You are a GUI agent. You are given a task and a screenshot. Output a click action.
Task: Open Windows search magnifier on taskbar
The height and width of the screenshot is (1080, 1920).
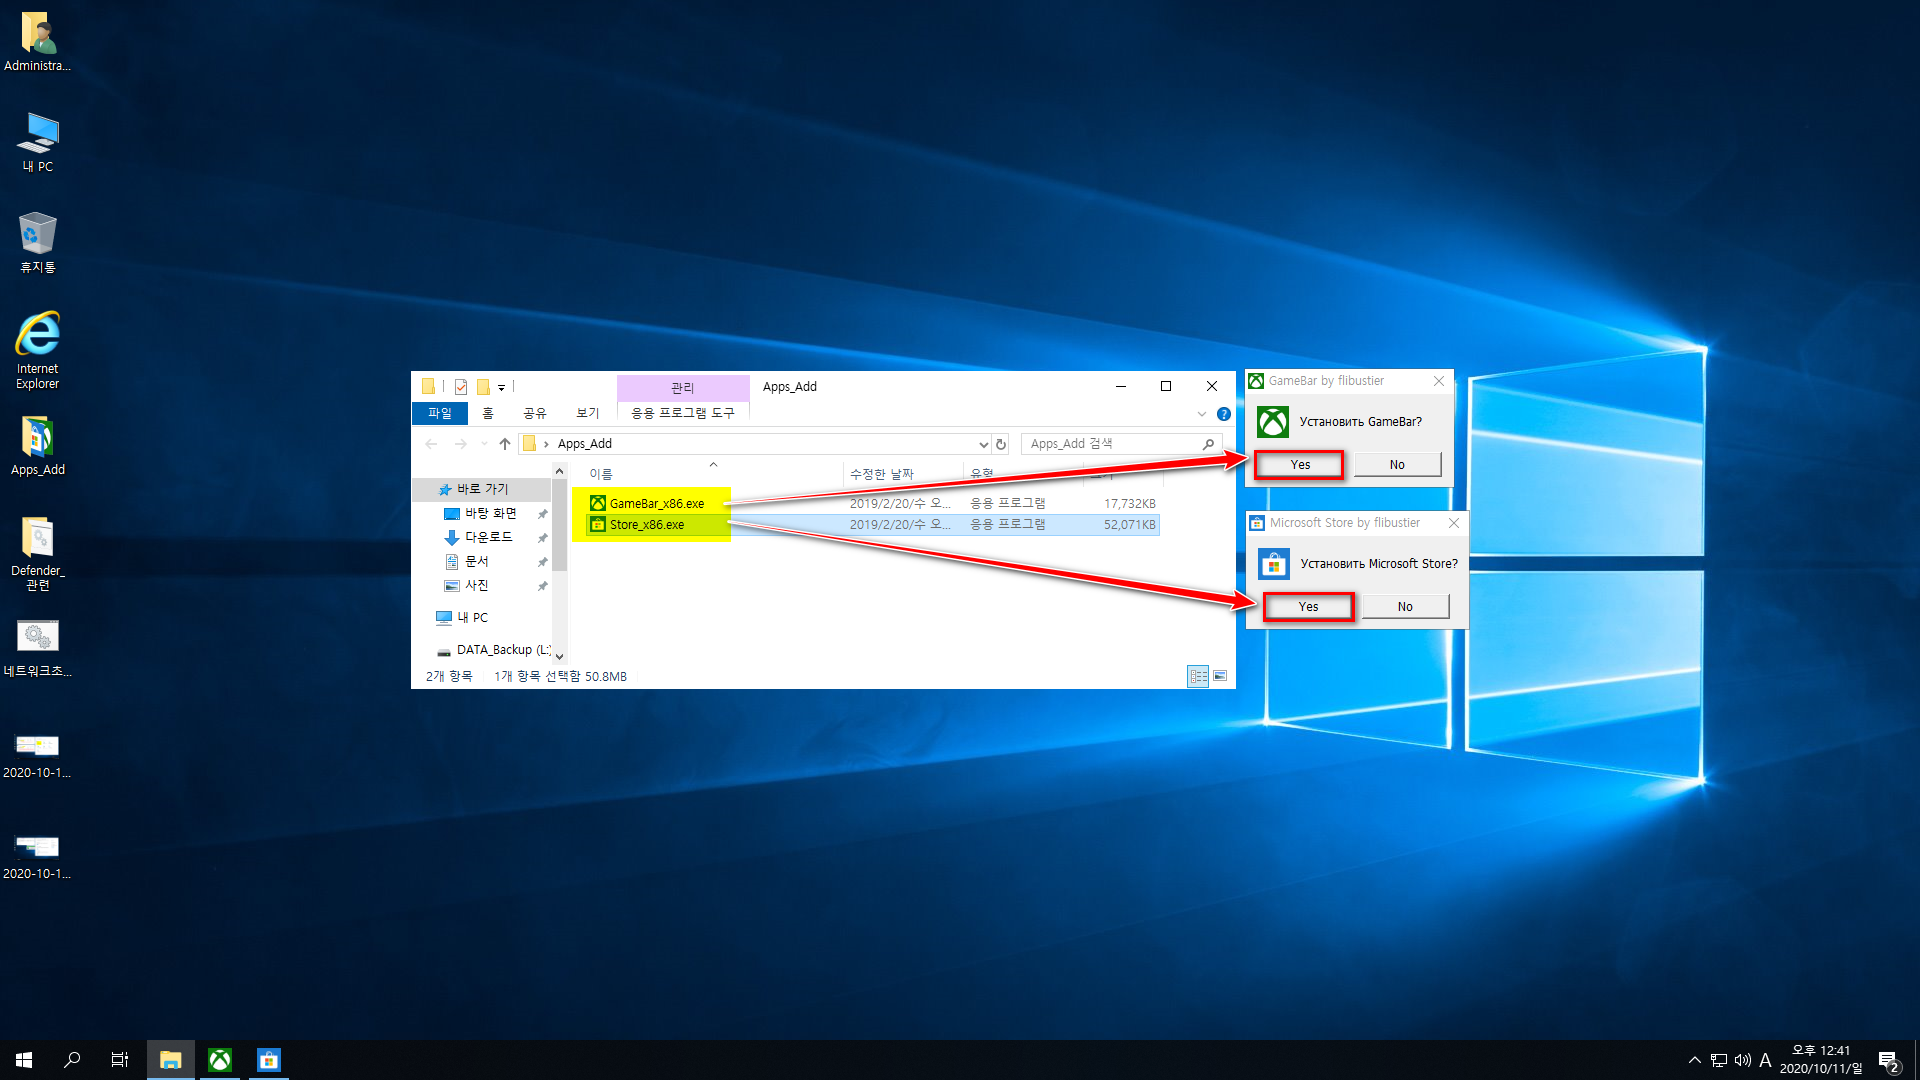point(72,1060)
